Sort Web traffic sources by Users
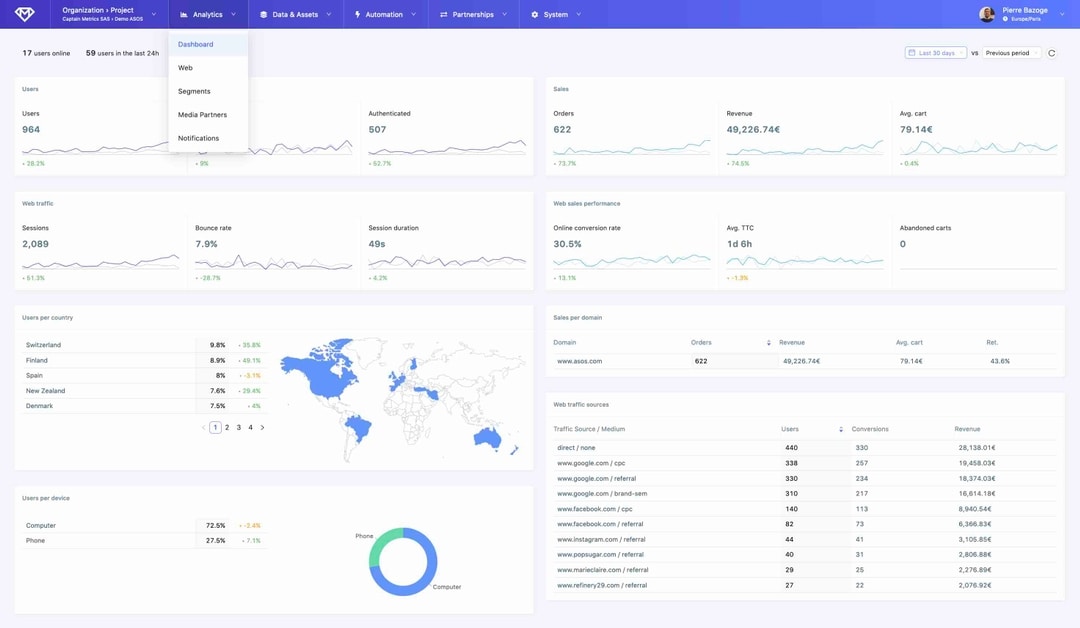Image resolution: width=1080 pixels, height=628 pixels. [x=840, y=429]
